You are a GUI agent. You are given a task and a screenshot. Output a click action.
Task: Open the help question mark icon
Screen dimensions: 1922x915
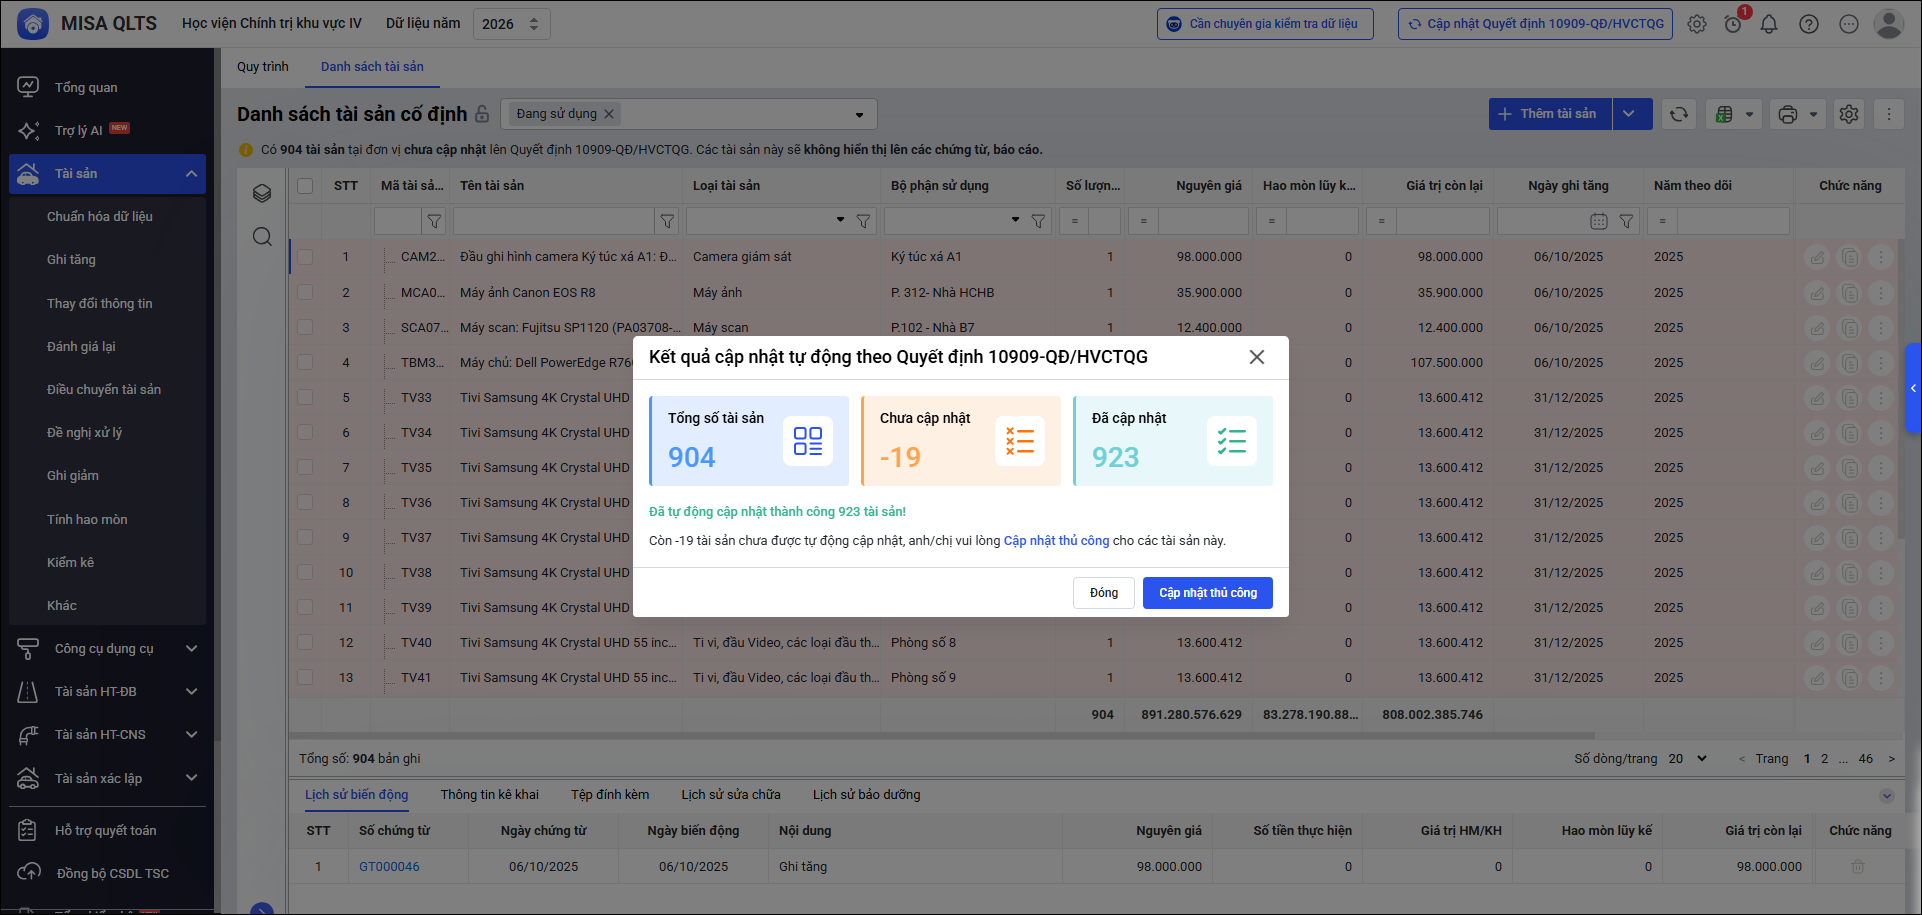click(1808, 24)
